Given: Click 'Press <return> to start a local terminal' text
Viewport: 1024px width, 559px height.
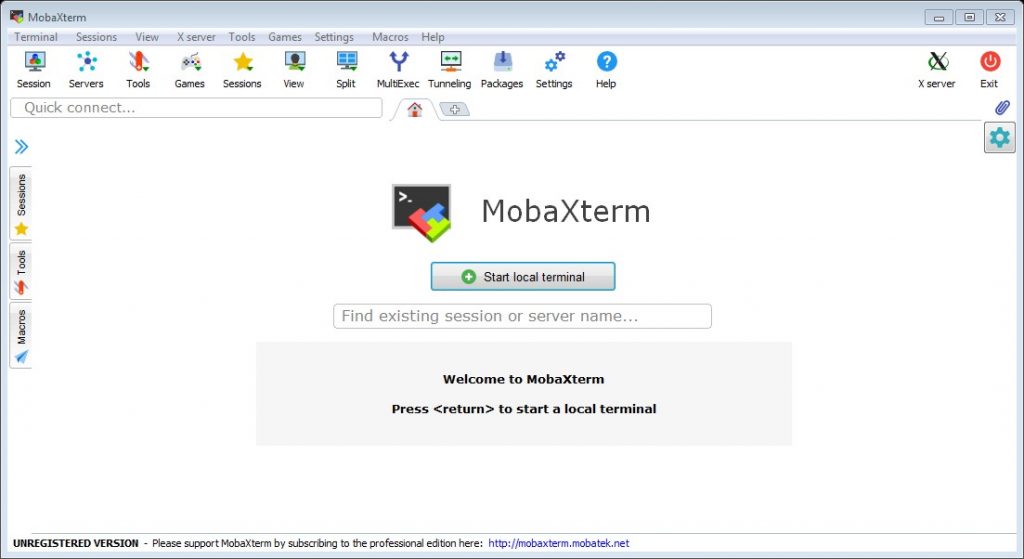Looking at the screenshot, I should pyautogui.click(x=524, y=409).
